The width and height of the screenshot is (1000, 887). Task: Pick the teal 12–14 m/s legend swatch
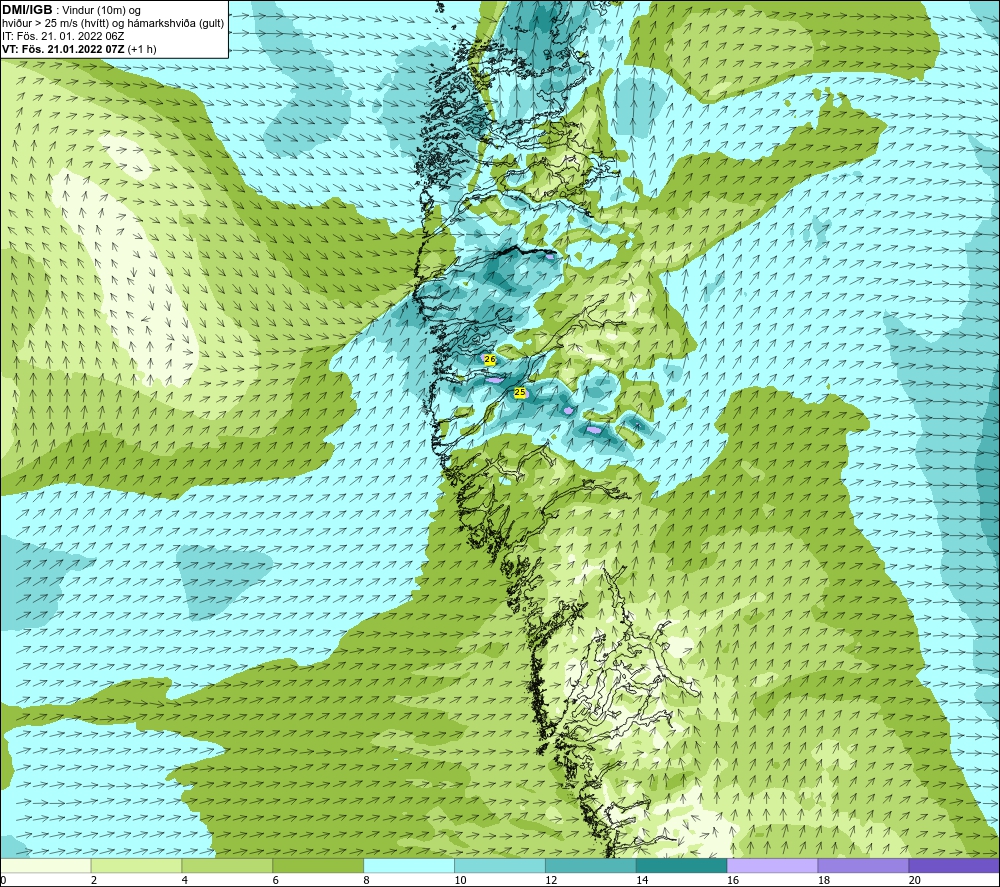[x=591, y=865]
